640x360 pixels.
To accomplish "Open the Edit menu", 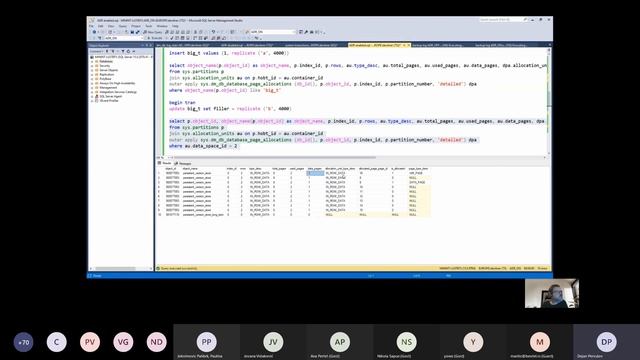I will [x=100, y=26].
